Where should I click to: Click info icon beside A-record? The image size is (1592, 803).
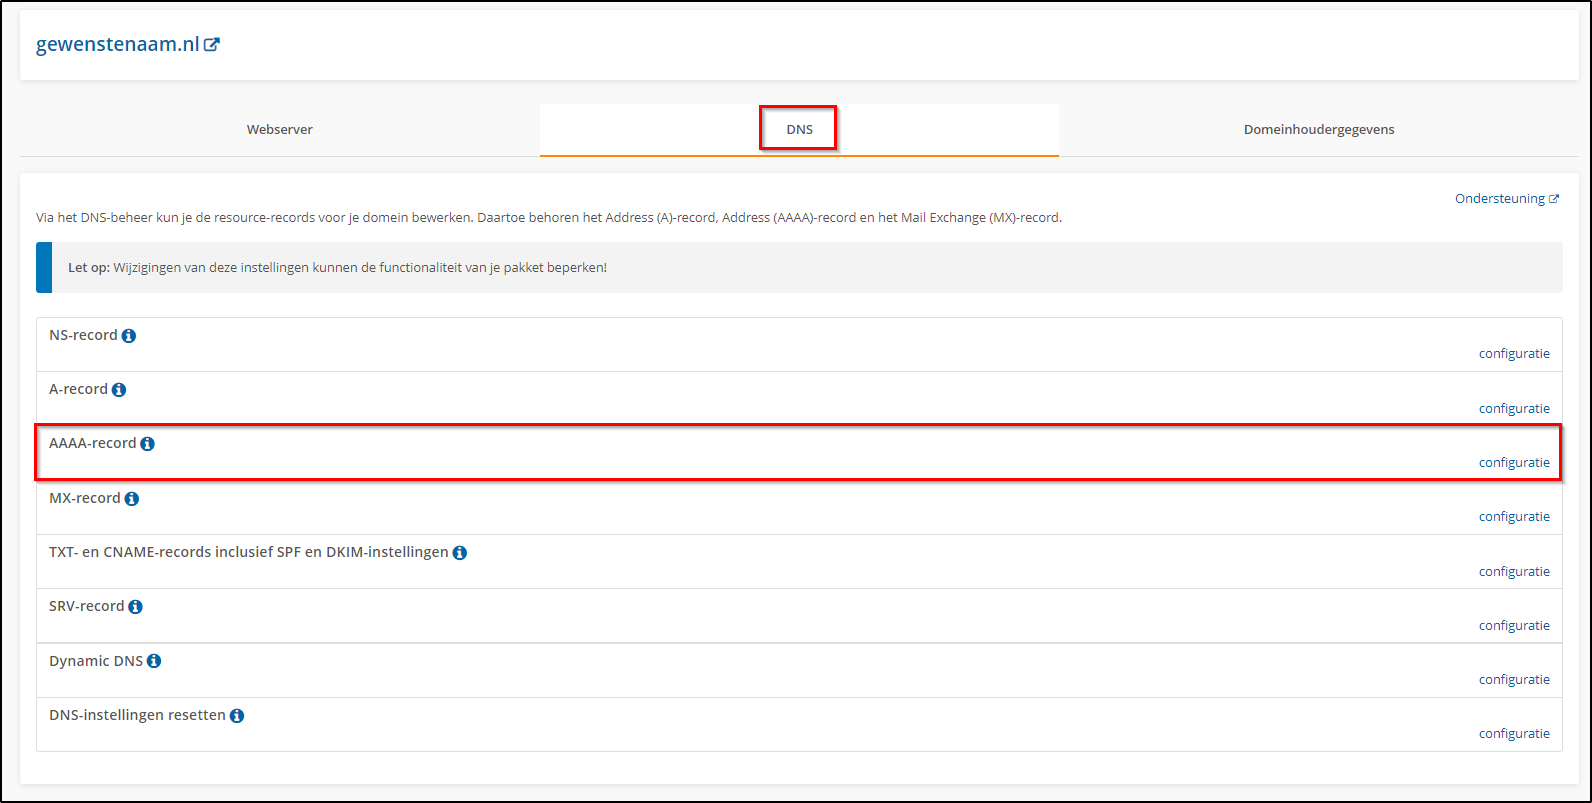click(119, 390)
